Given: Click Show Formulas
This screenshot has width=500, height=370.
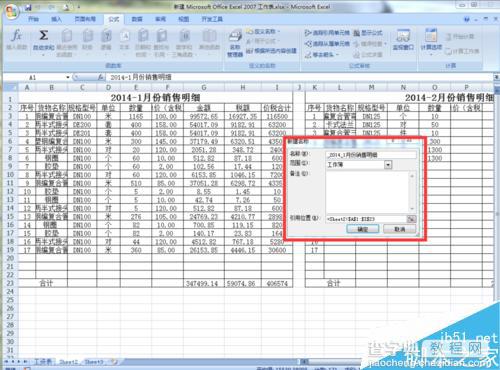Looking at the screenshot, I should (368, 33).
